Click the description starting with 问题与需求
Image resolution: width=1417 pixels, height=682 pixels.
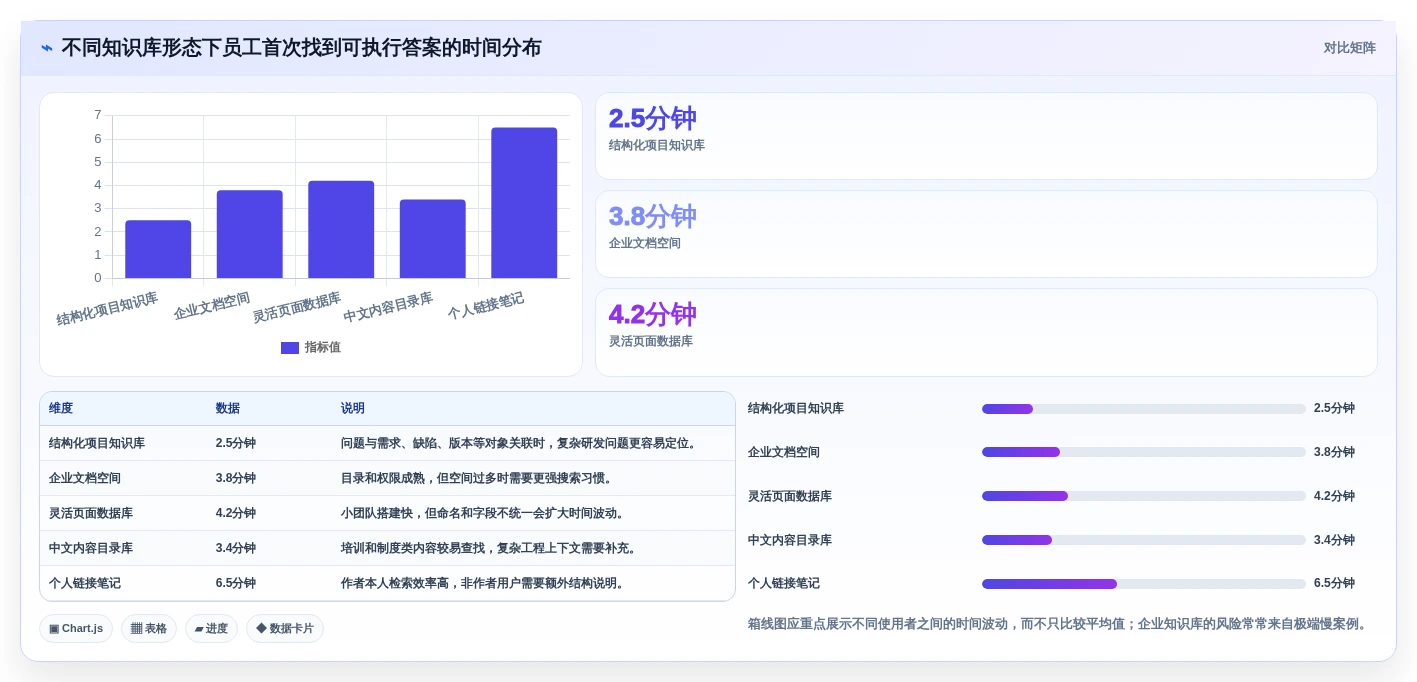520,443
